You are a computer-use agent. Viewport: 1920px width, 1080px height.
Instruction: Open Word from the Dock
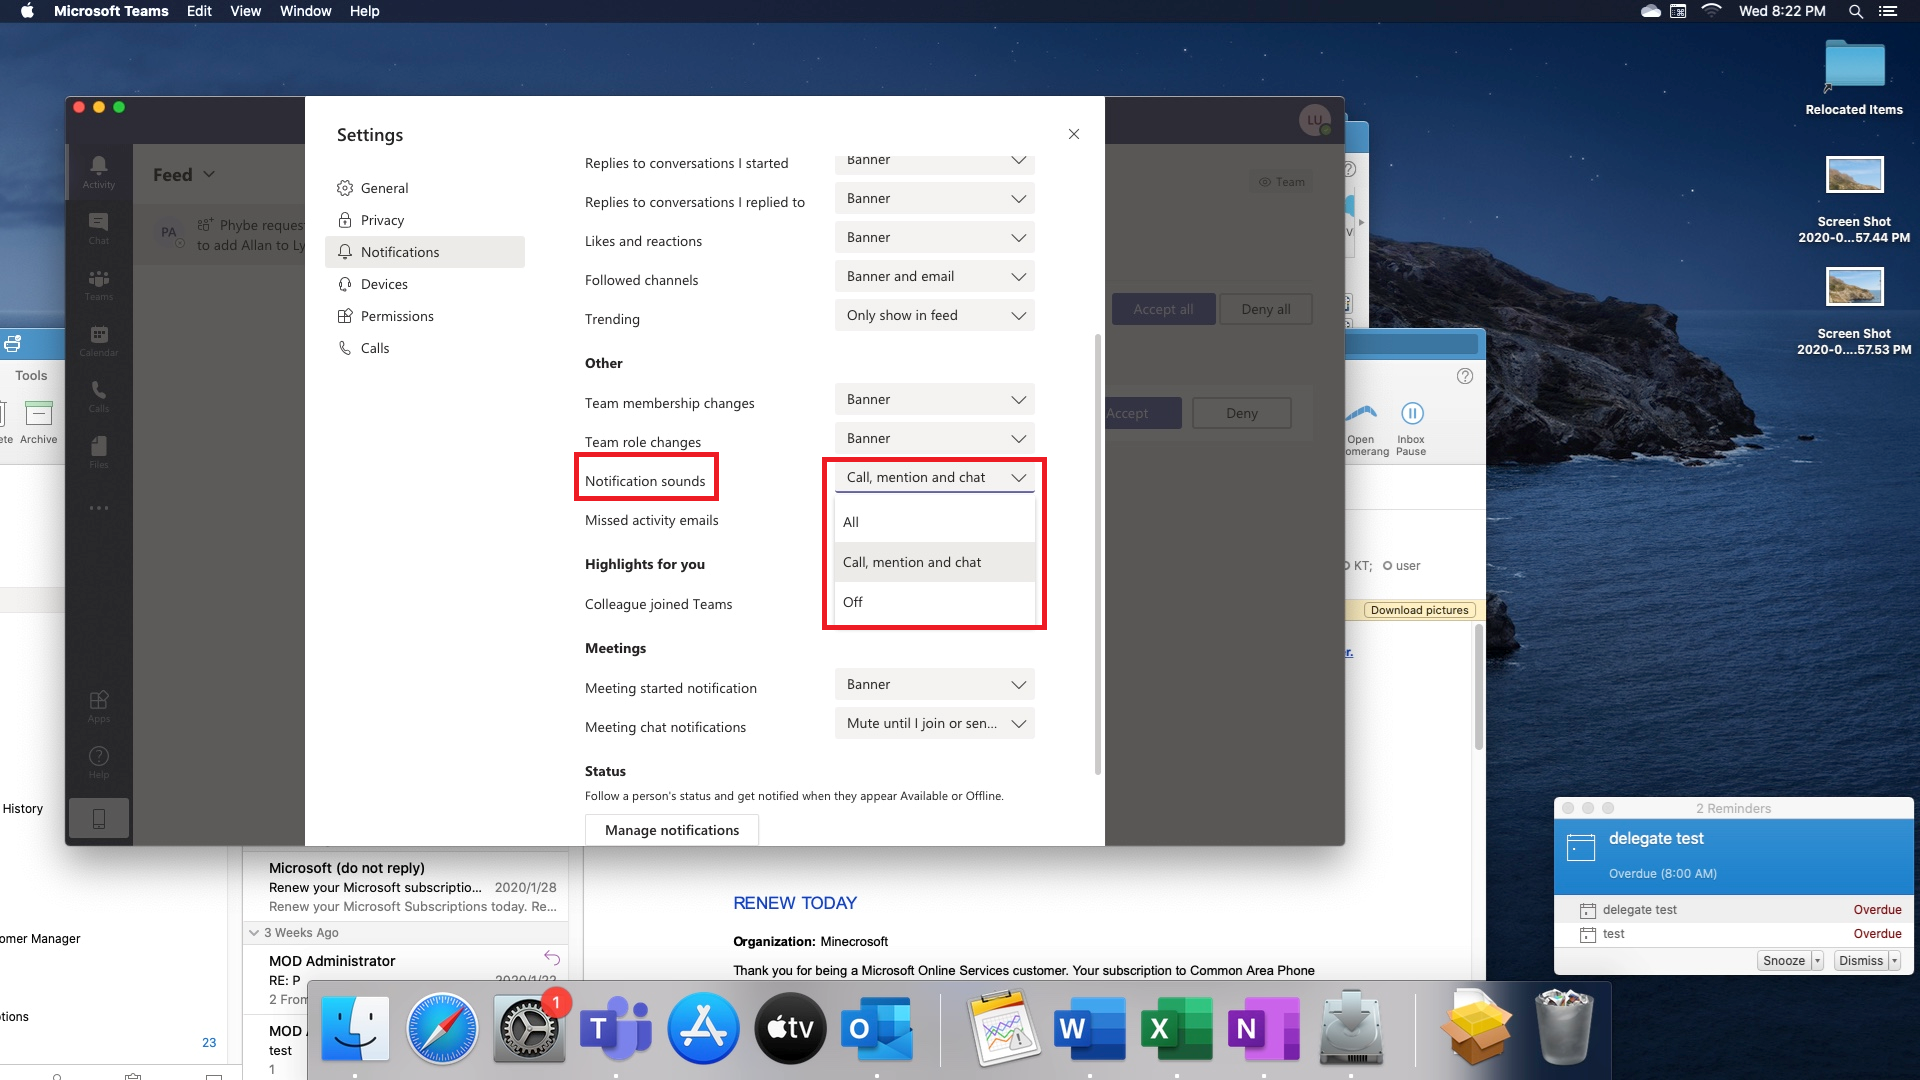[x=1089, y=1028]
